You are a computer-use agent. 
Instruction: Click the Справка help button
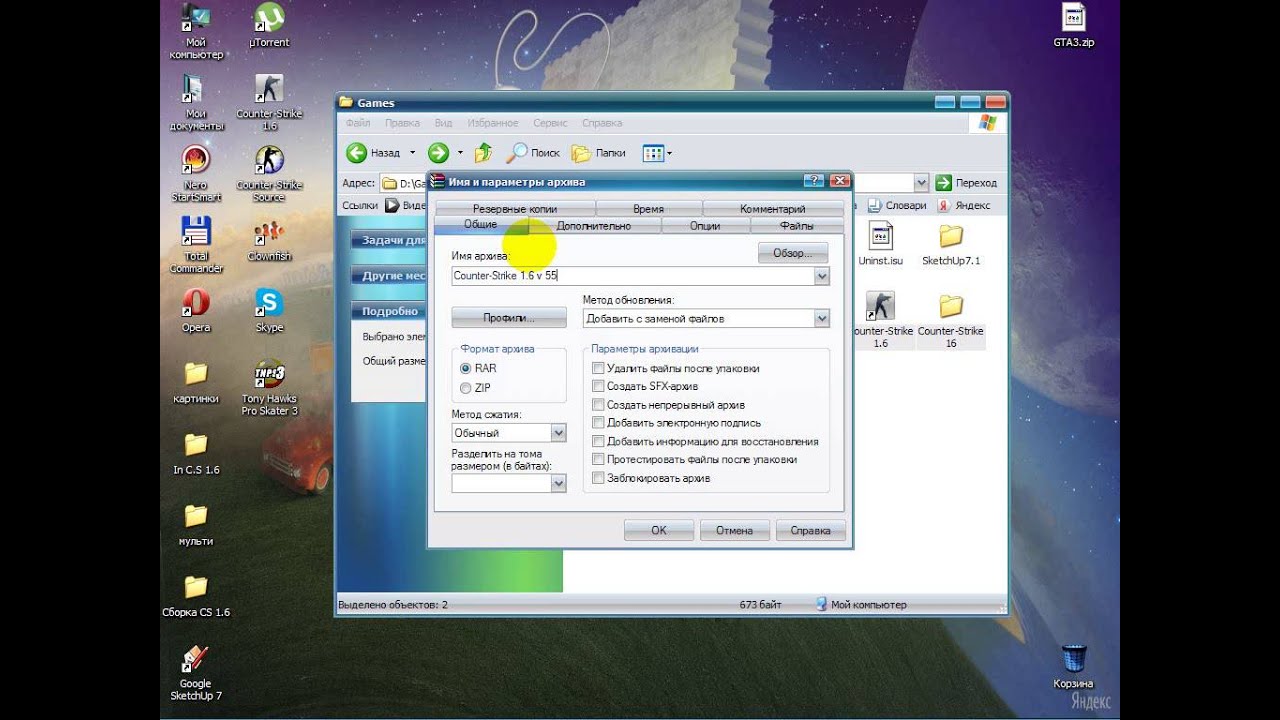811,530
